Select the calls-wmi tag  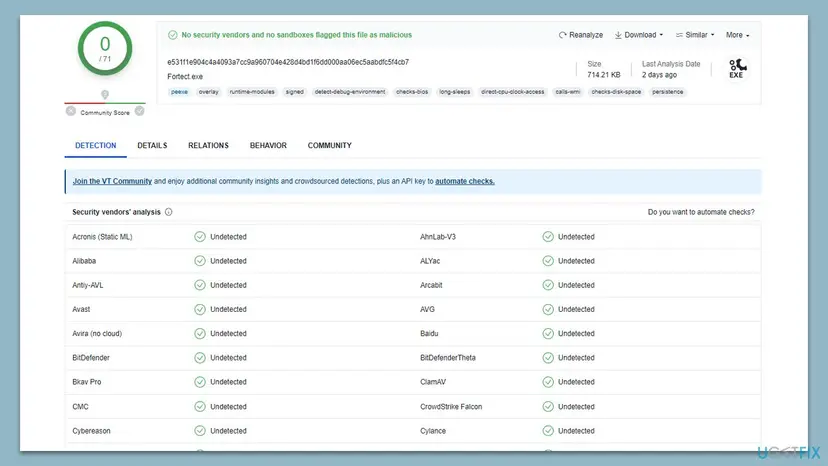(568, 92)
